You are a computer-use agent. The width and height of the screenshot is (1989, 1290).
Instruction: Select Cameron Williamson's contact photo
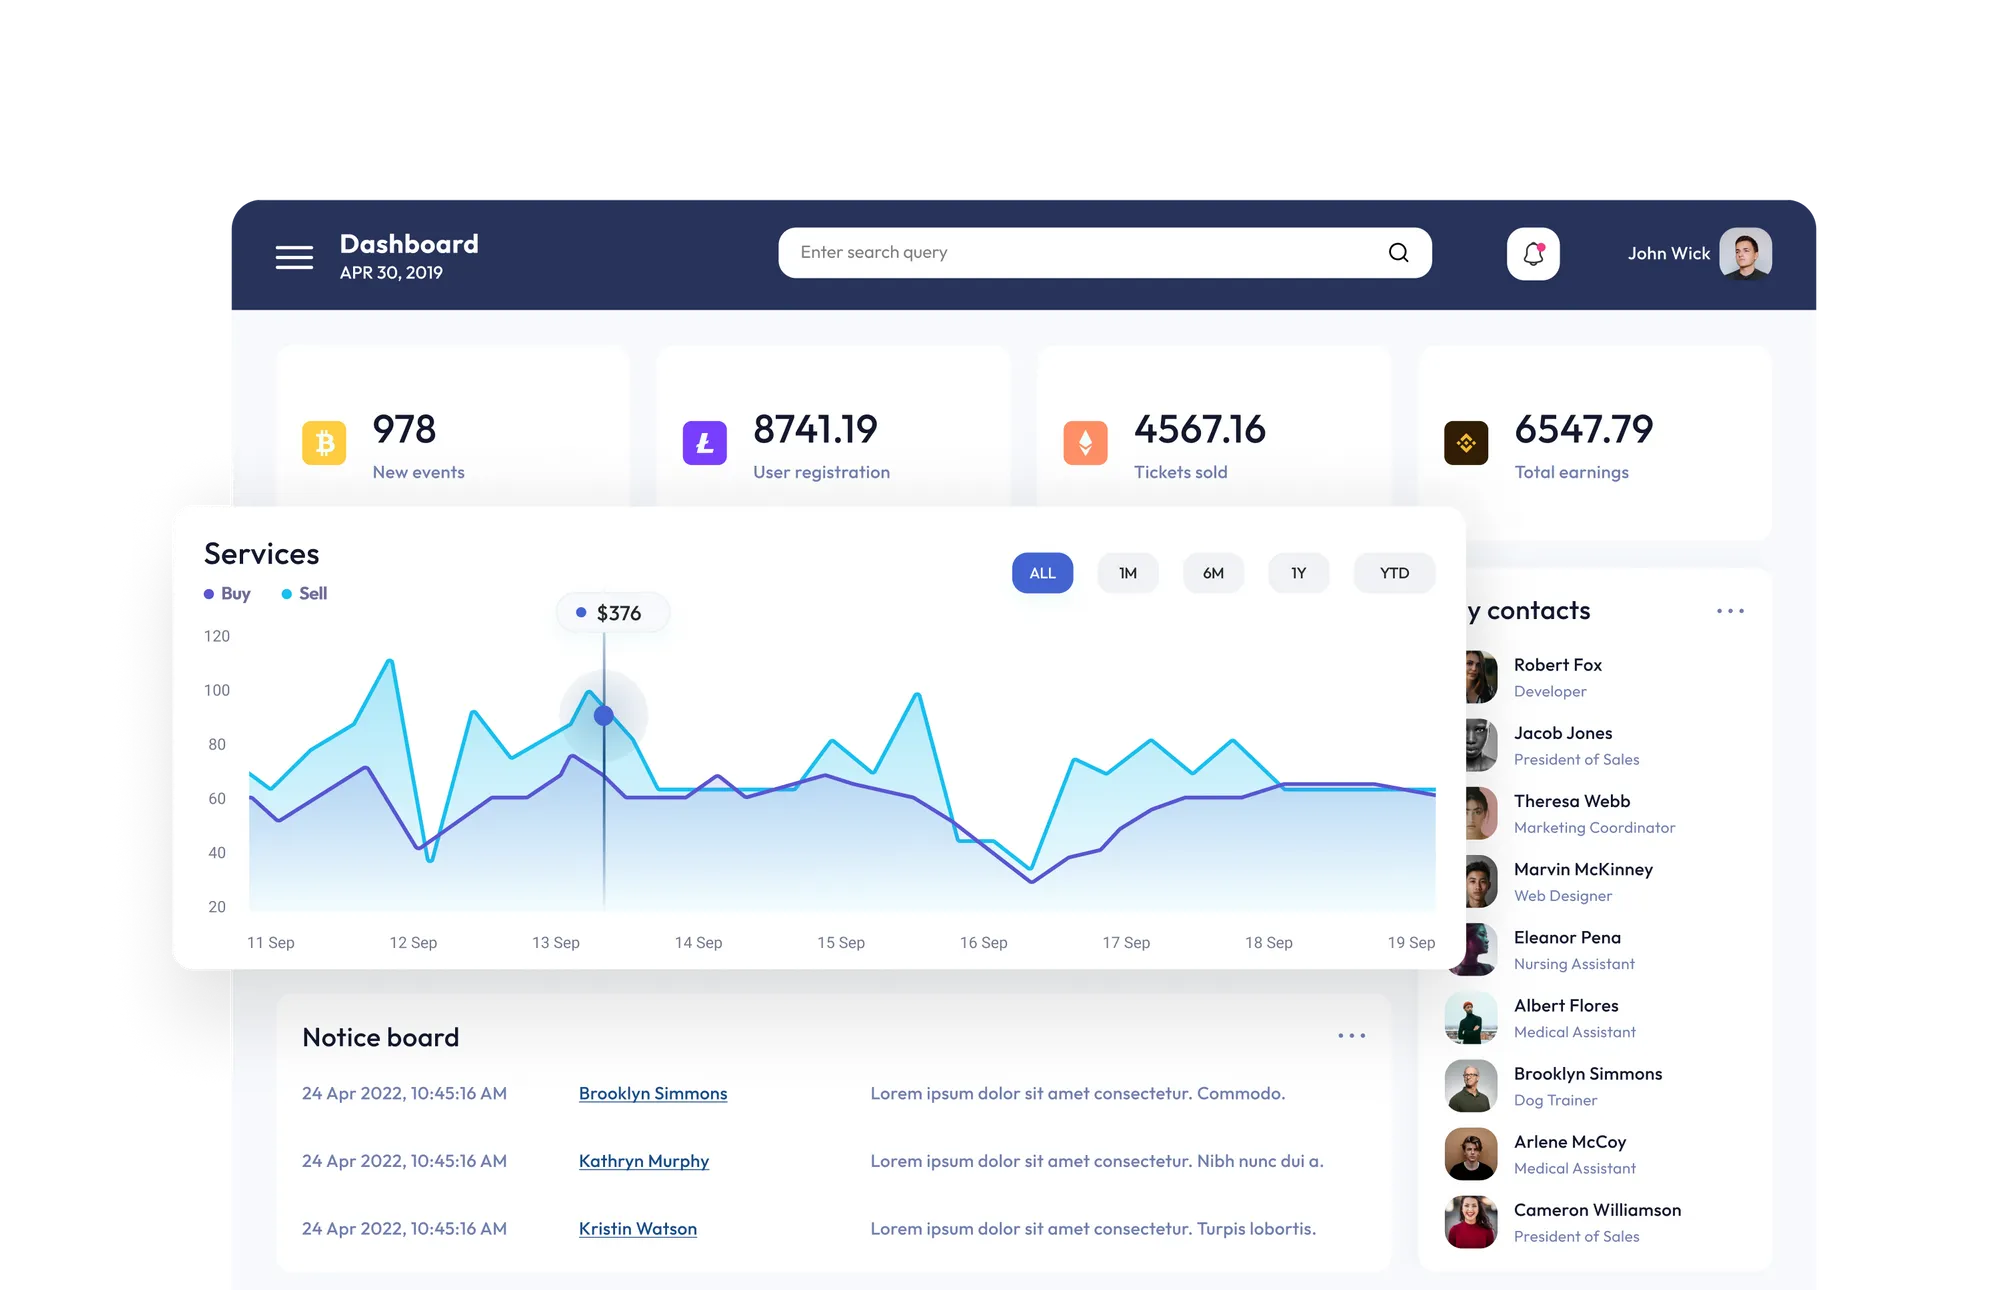1470,1222
